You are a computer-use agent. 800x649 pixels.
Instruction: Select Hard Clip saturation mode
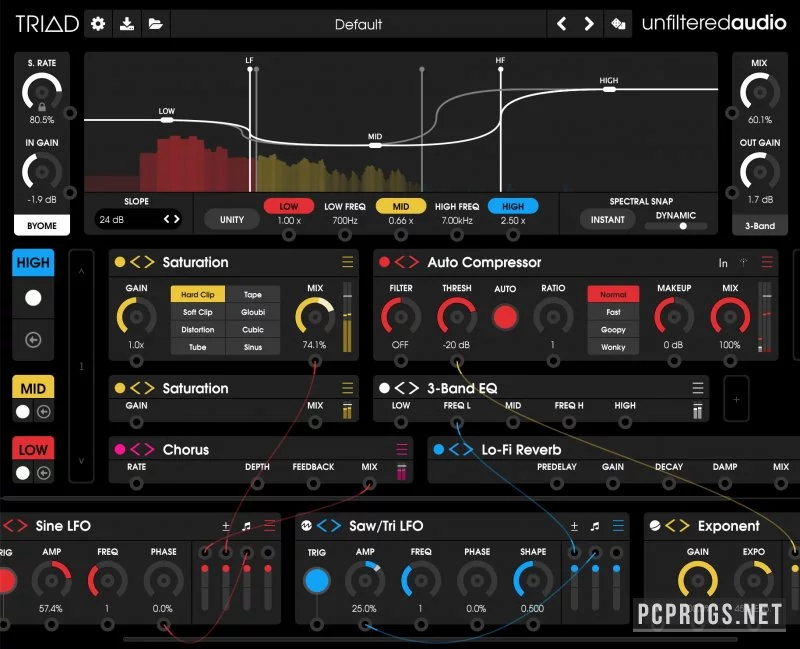click(x=197, y=294)
